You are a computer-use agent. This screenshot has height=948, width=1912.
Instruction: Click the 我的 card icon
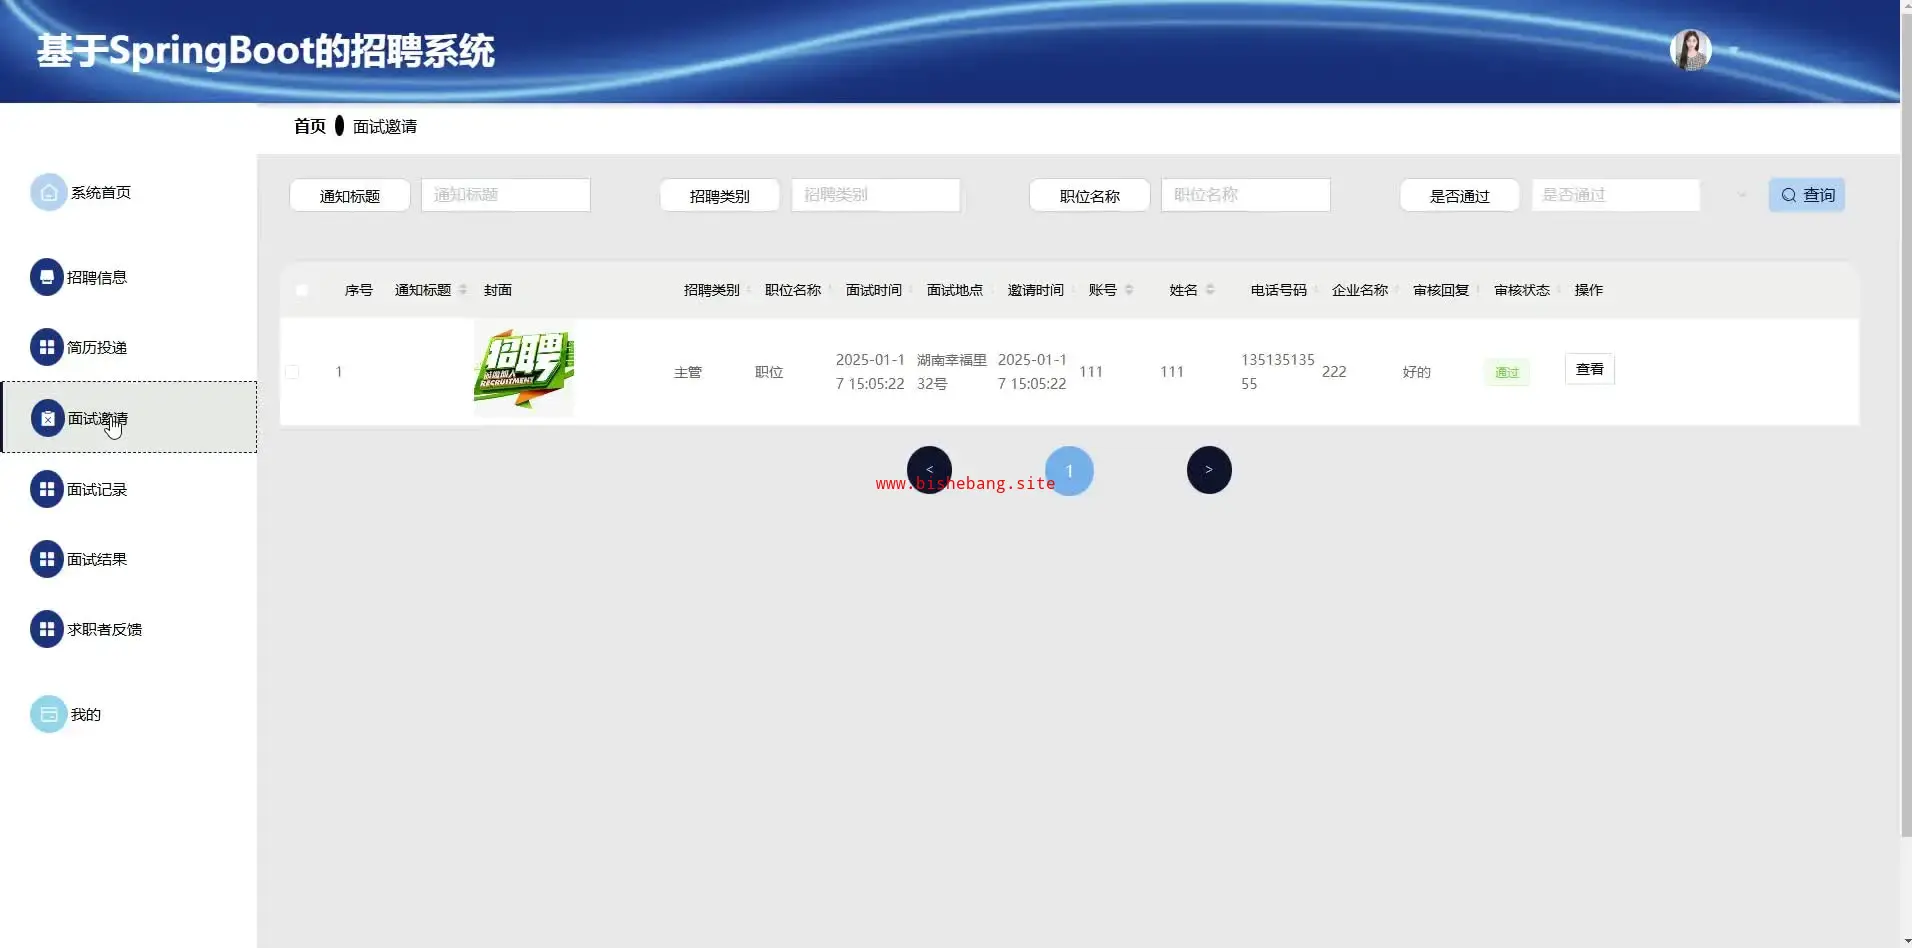[x=48, y=714]
